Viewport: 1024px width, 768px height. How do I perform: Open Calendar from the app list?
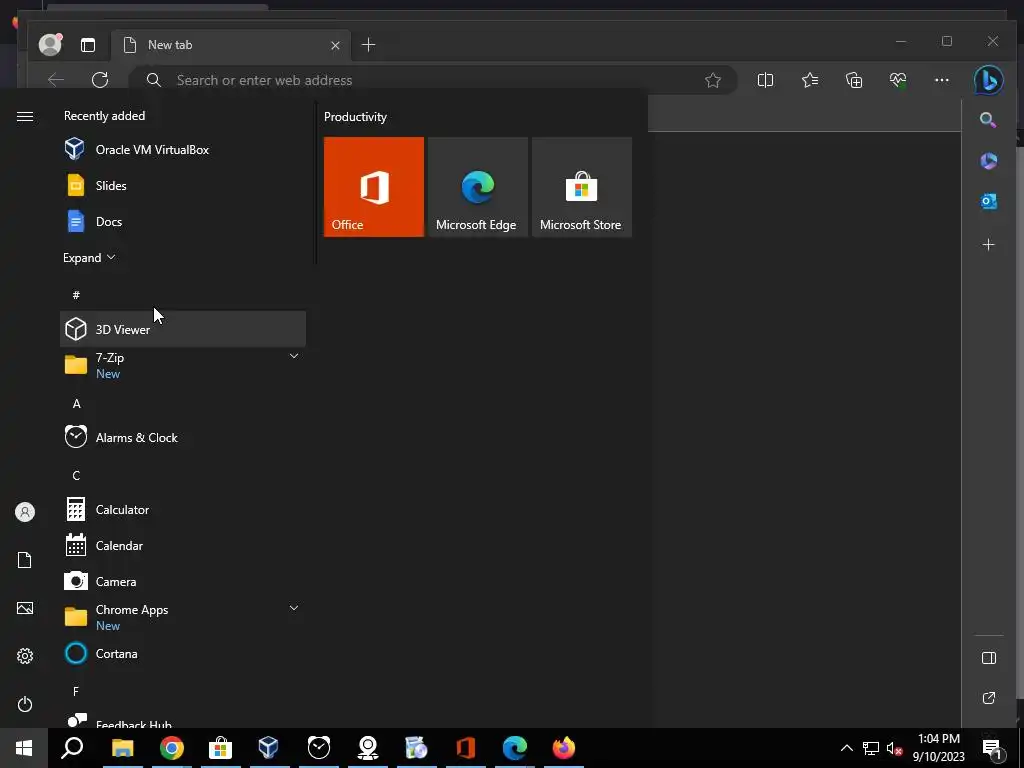click(183, 545)
